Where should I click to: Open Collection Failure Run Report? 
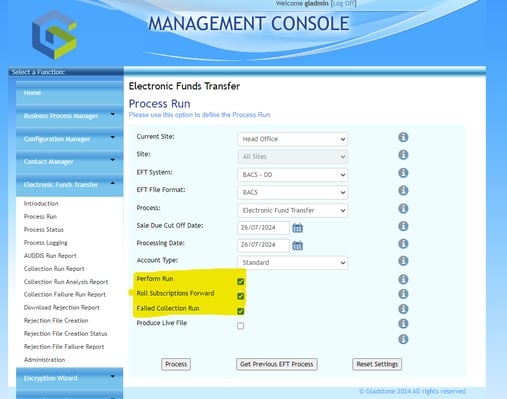coord(65,294)
